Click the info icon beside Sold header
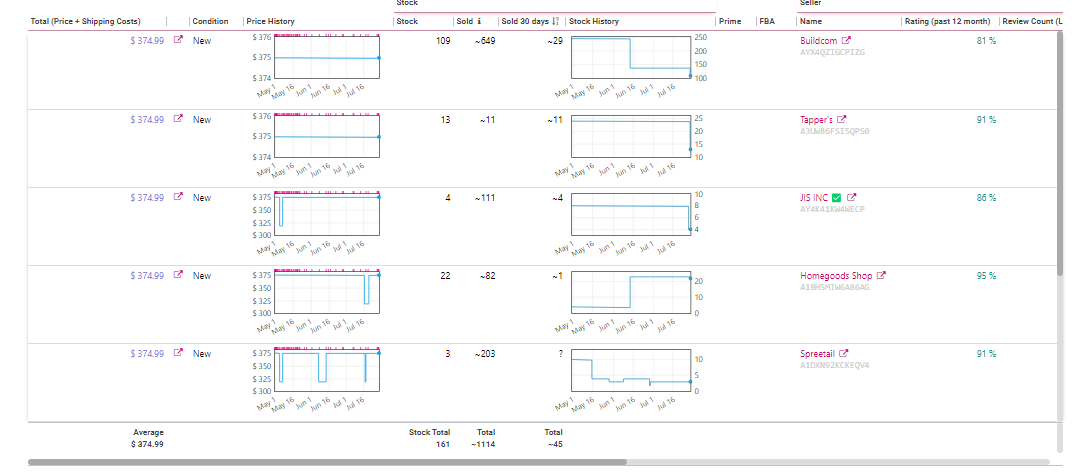 click(479, 21)
